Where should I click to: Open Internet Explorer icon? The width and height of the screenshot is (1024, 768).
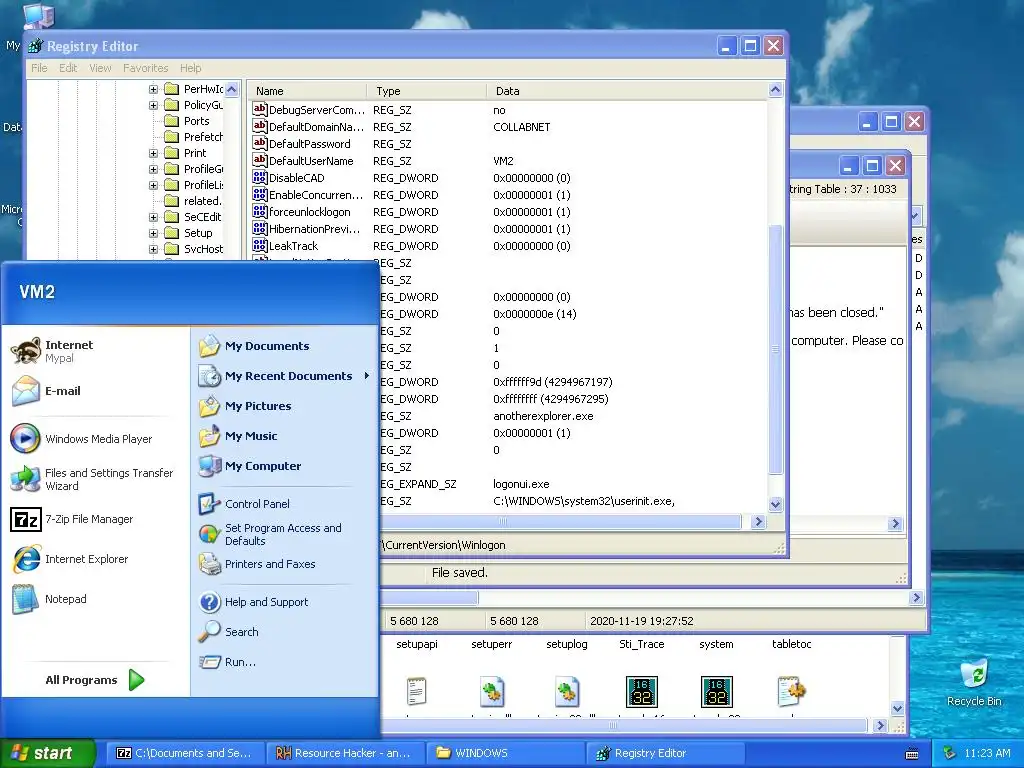click(x=26, y=559)
